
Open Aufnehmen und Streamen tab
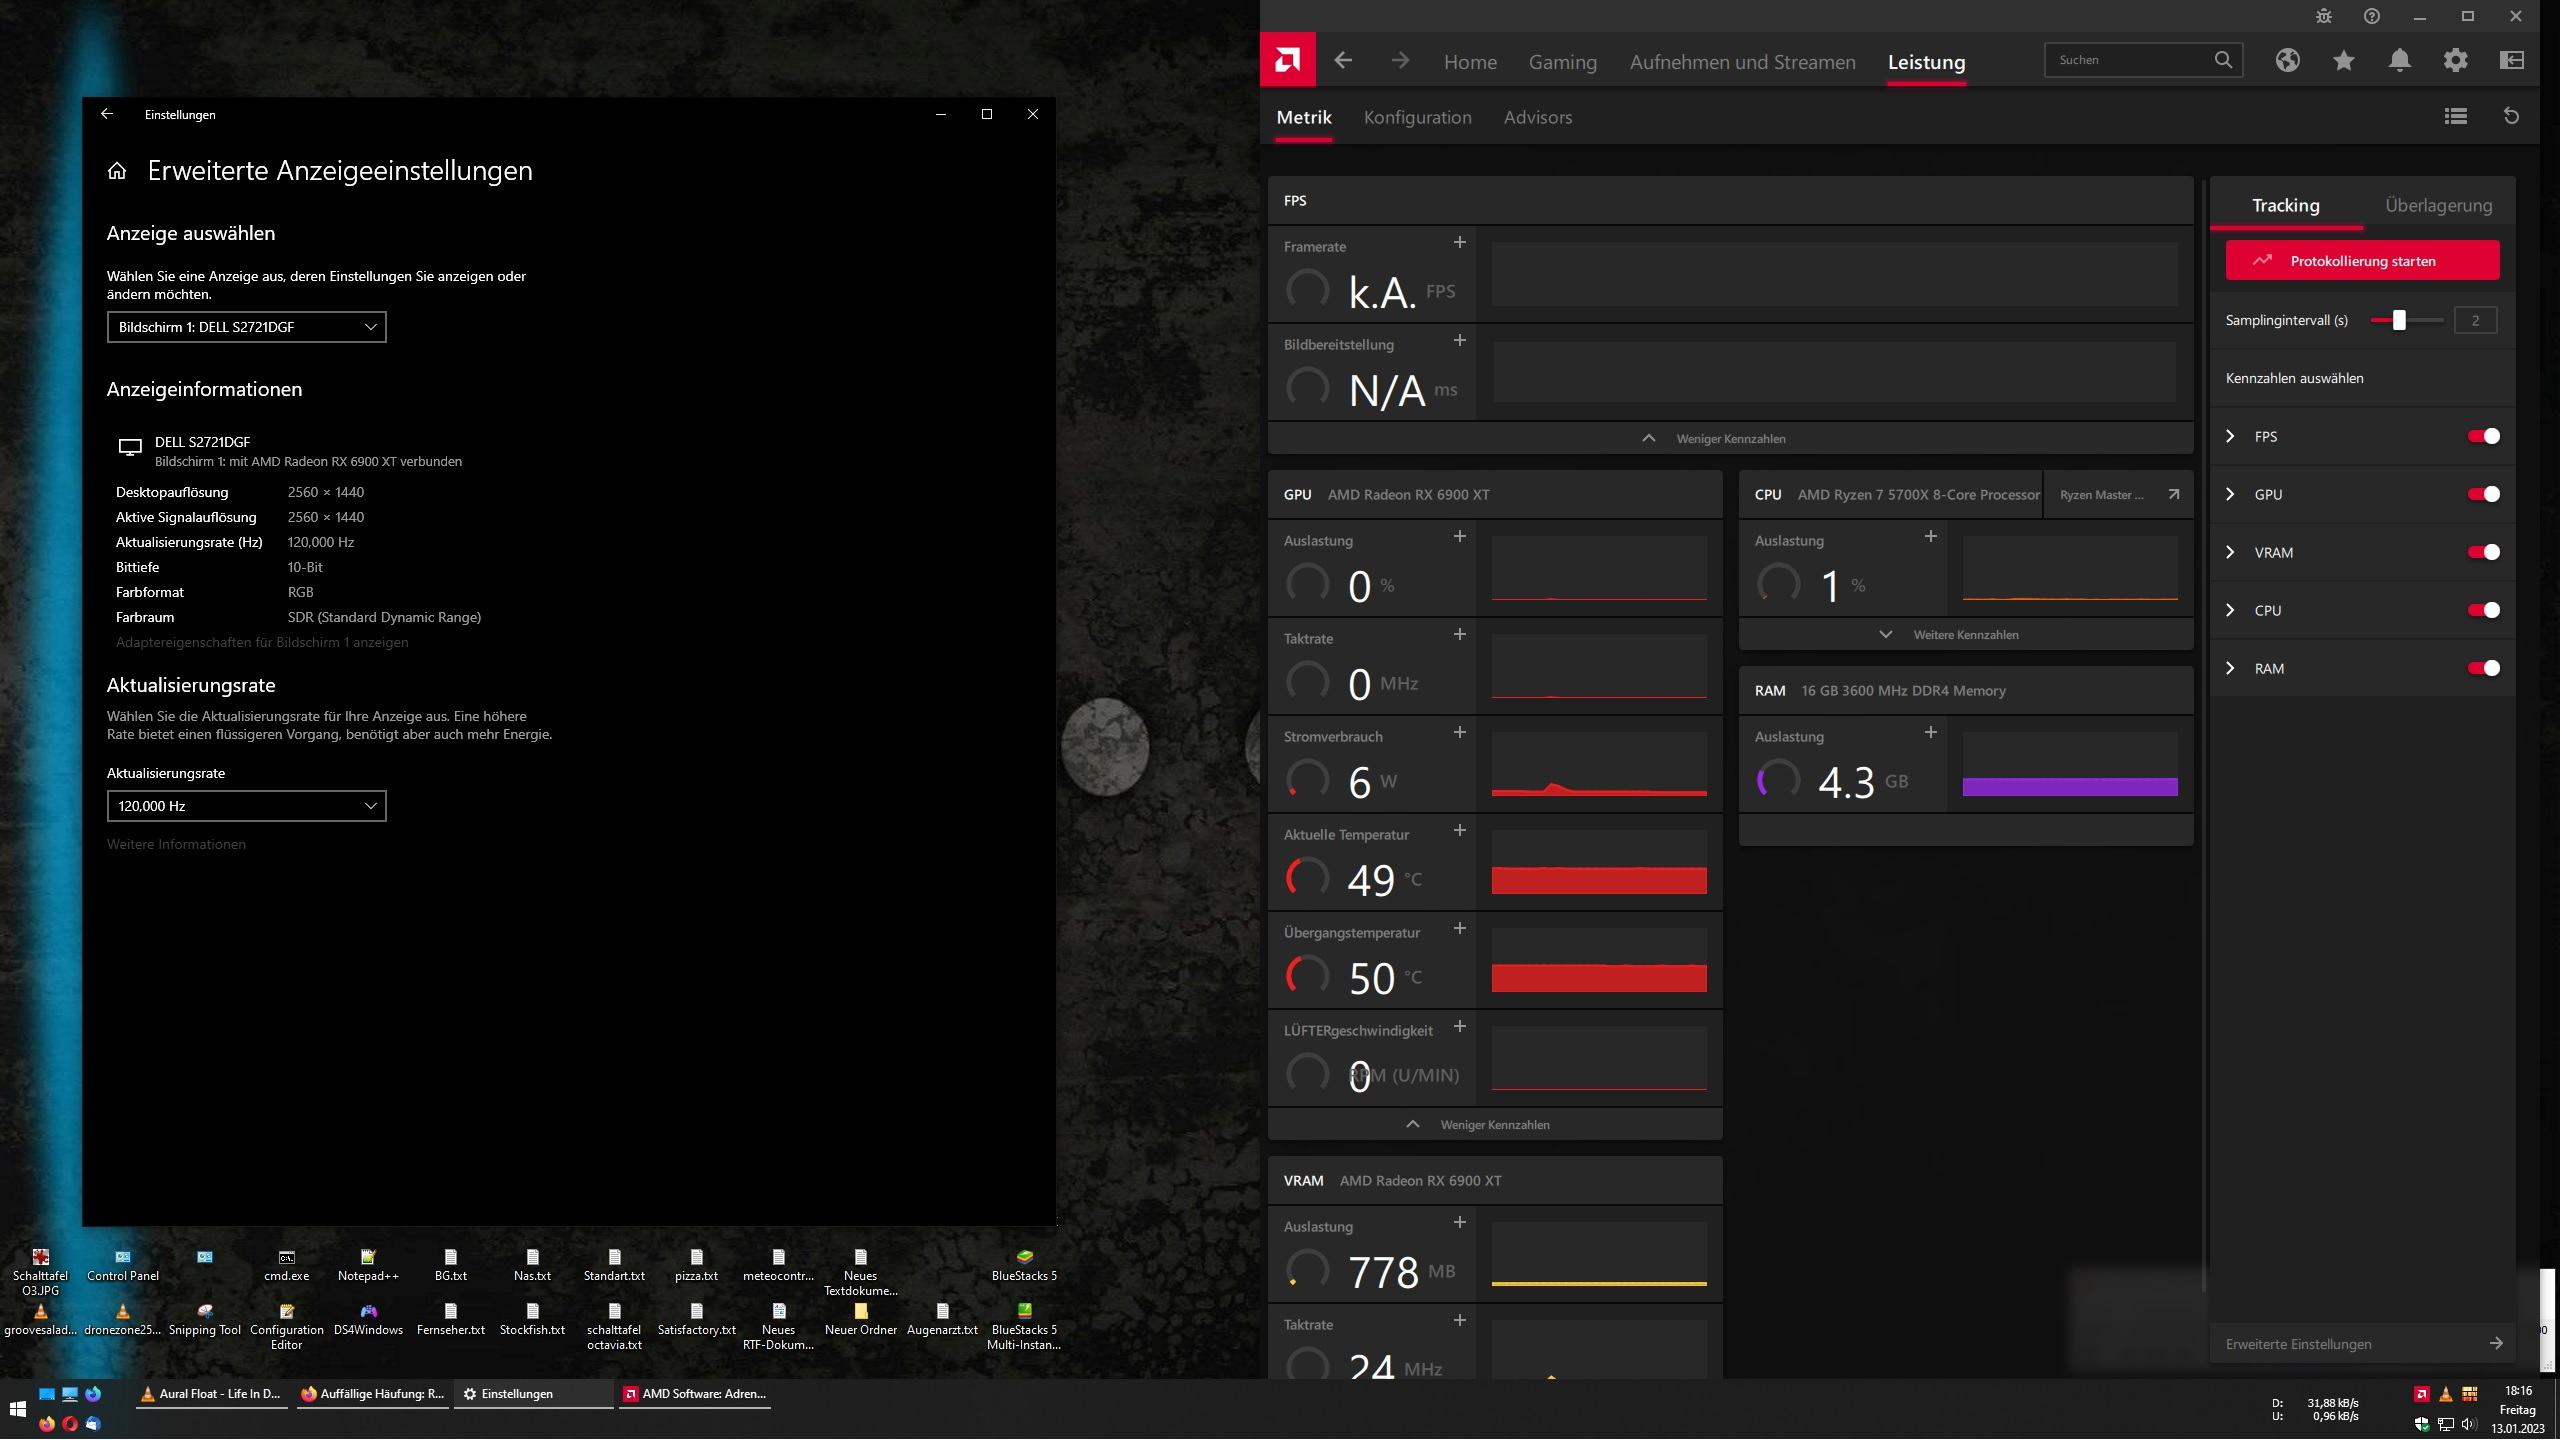pos(1744,62)
